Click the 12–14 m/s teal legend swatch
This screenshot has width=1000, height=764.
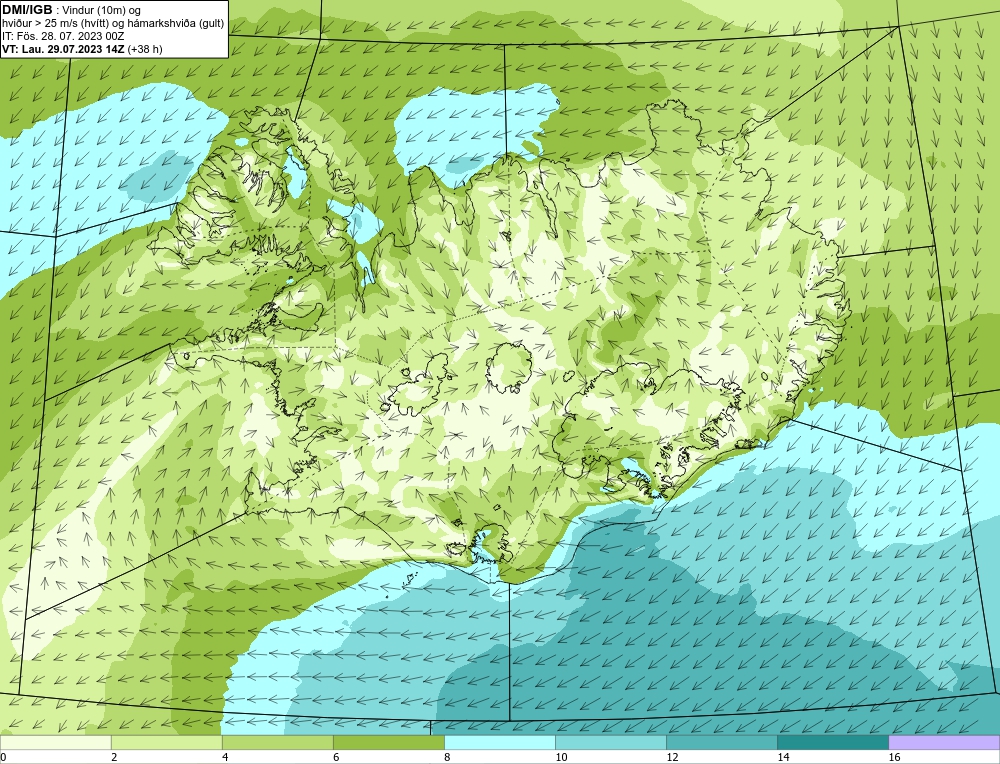click(721, 742)
